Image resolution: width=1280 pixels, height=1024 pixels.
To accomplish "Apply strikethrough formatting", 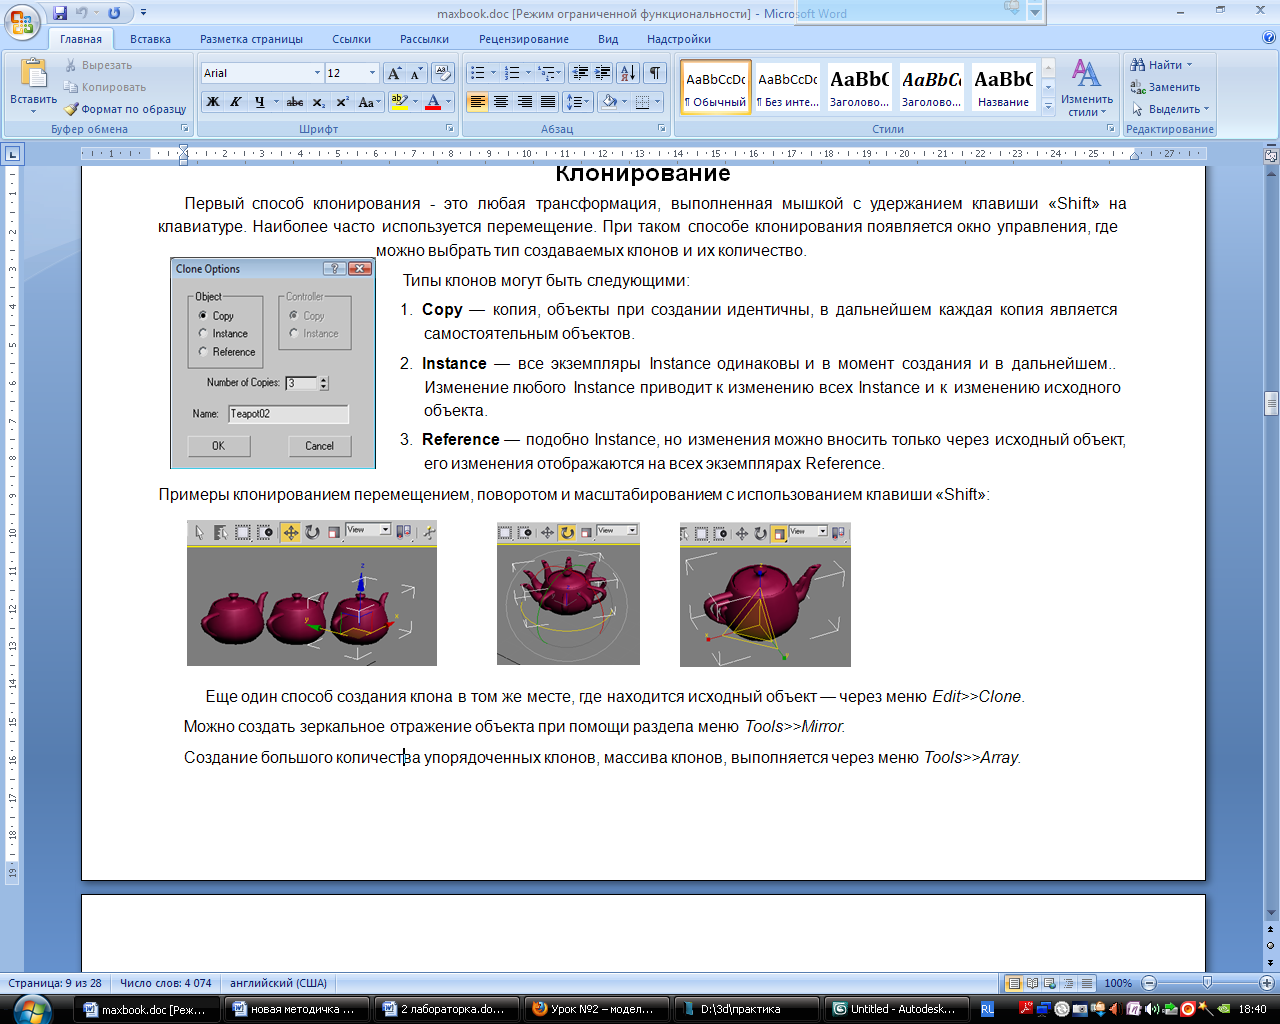I will (294, 102).
